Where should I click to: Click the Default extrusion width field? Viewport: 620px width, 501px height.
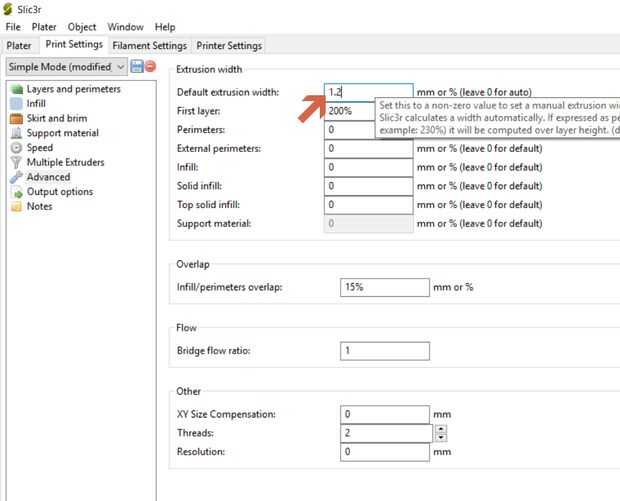coord(369,92)
